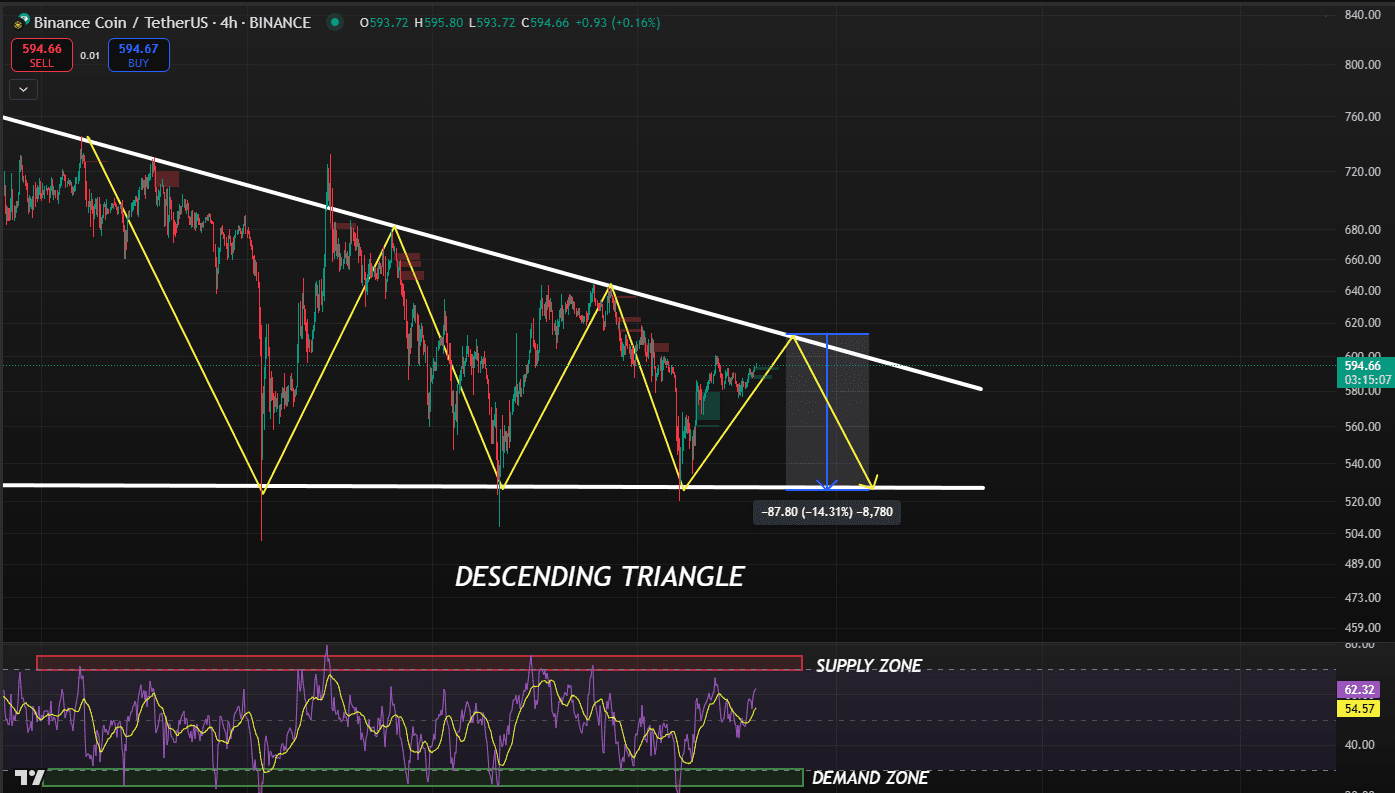Click the DESCENDING TRIANGLE text annotation

click(600, 577)
